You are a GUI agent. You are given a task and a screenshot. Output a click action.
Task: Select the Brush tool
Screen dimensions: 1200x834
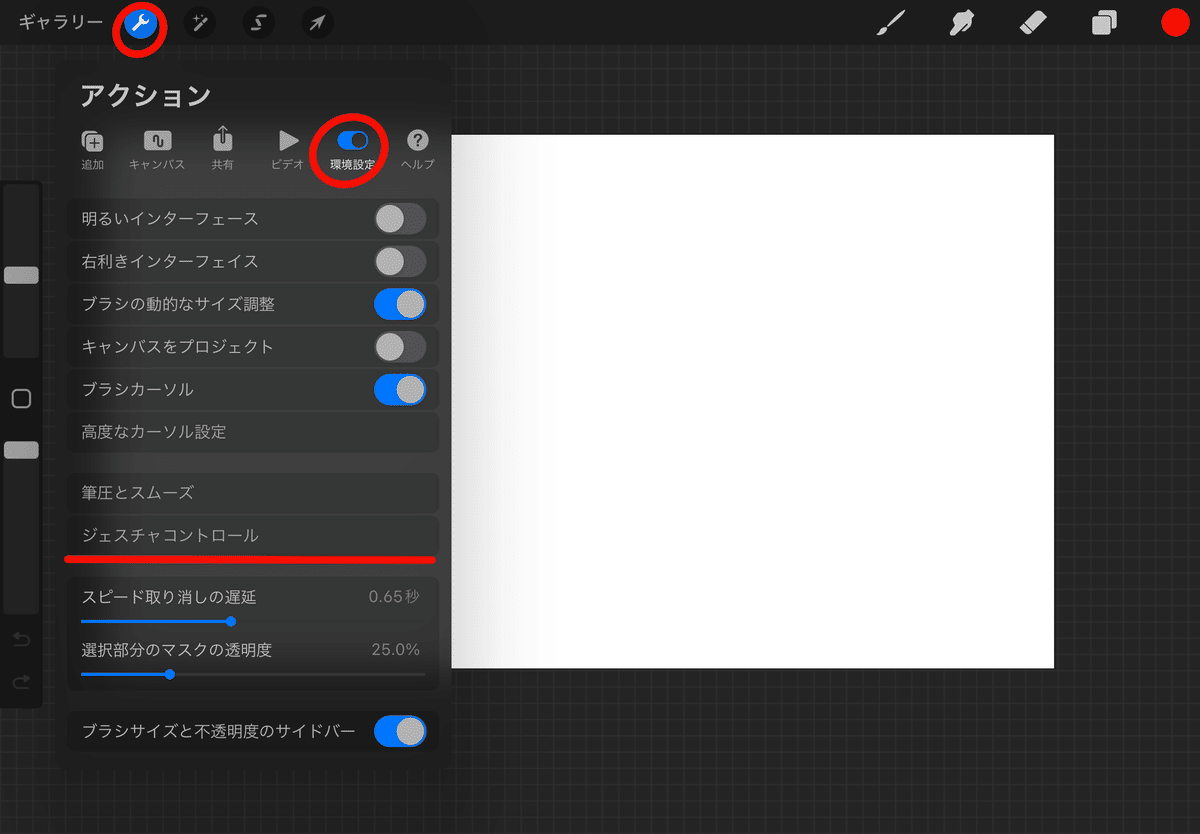click(x=889, y=23)
